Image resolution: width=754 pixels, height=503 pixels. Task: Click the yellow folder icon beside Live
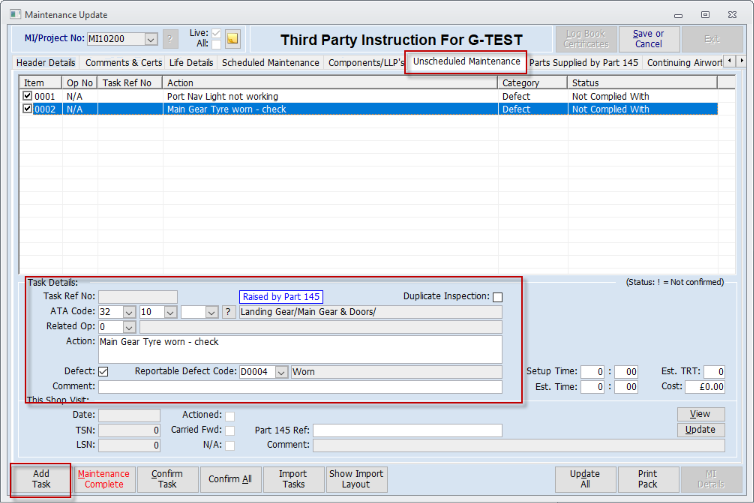pyautogui.click(x=232, y=39)
